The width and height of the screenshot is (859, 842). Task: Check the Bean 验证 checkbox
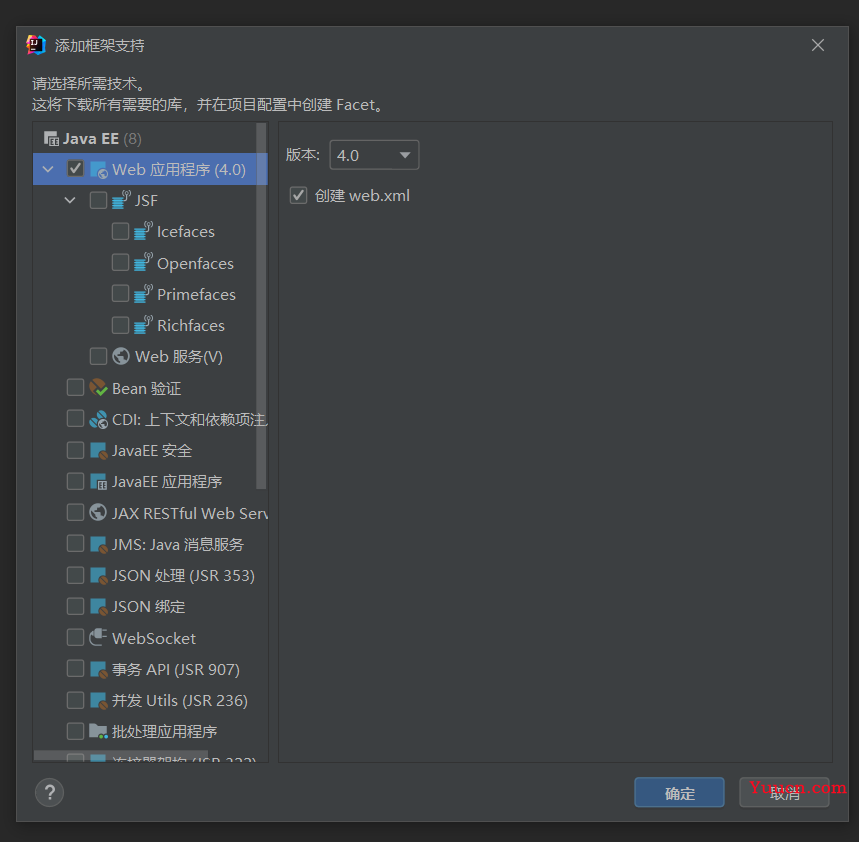(75, 387)
